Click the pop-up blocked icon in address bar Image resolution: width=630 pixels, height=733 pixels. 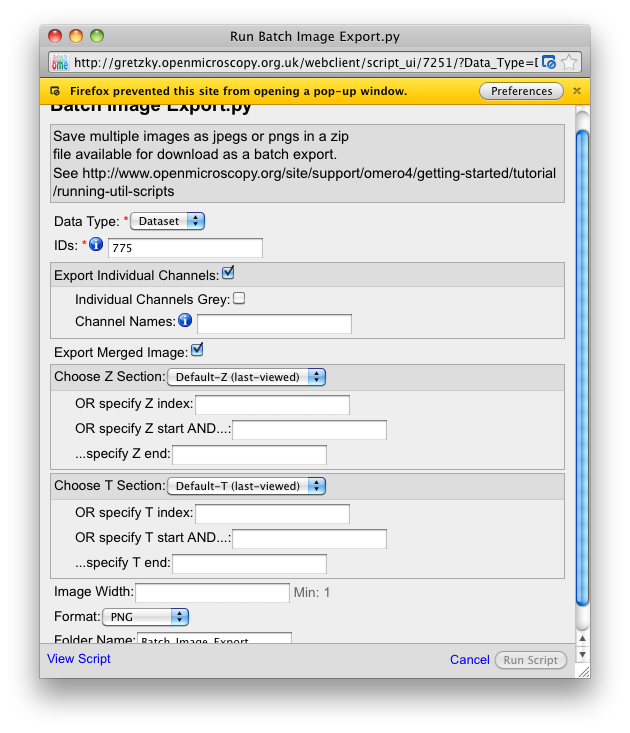pos(549,62)
